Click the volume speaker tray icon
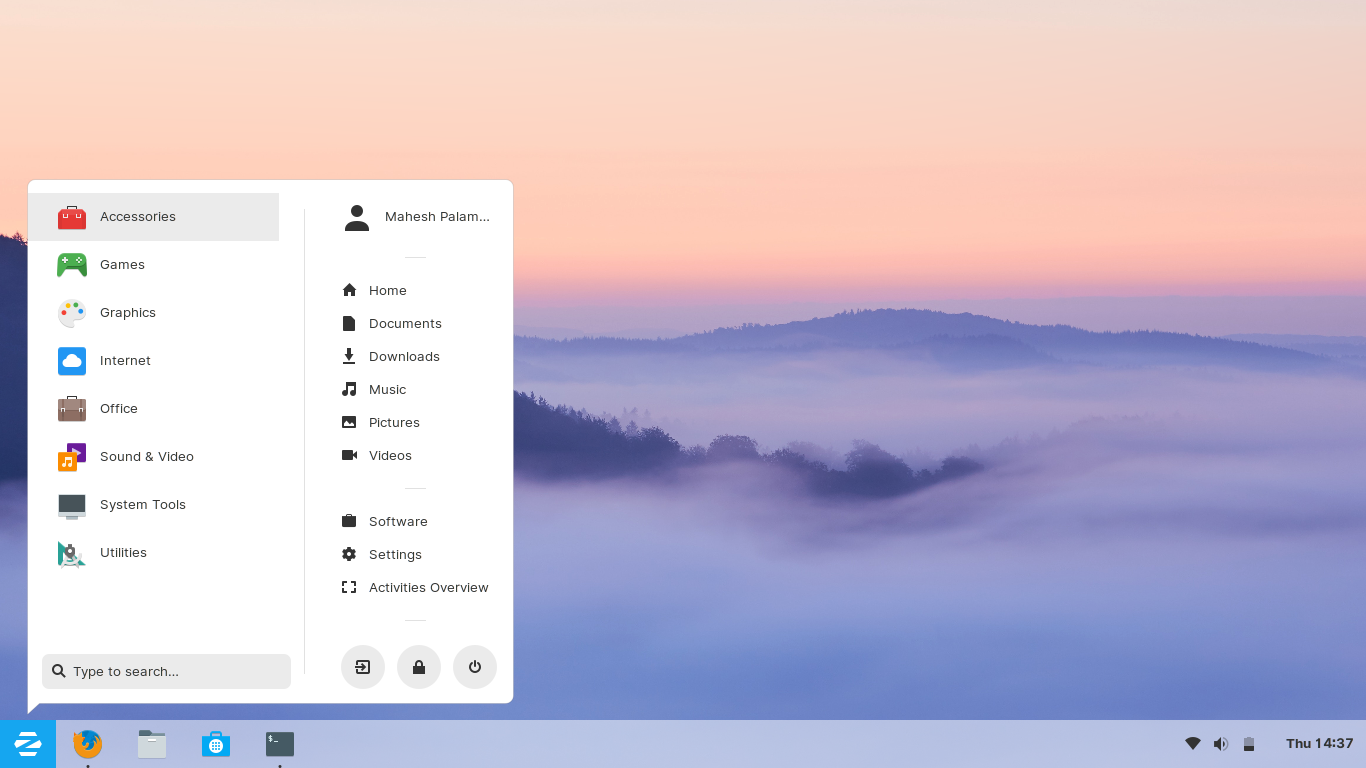This screenshot has width=1366, height=768. click(1221, 744)
